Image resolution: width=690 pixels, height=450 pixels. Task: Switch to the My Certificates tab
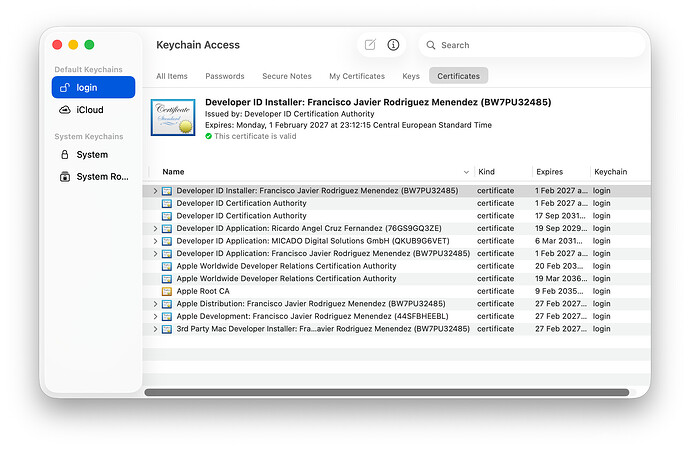click(357, 76)
